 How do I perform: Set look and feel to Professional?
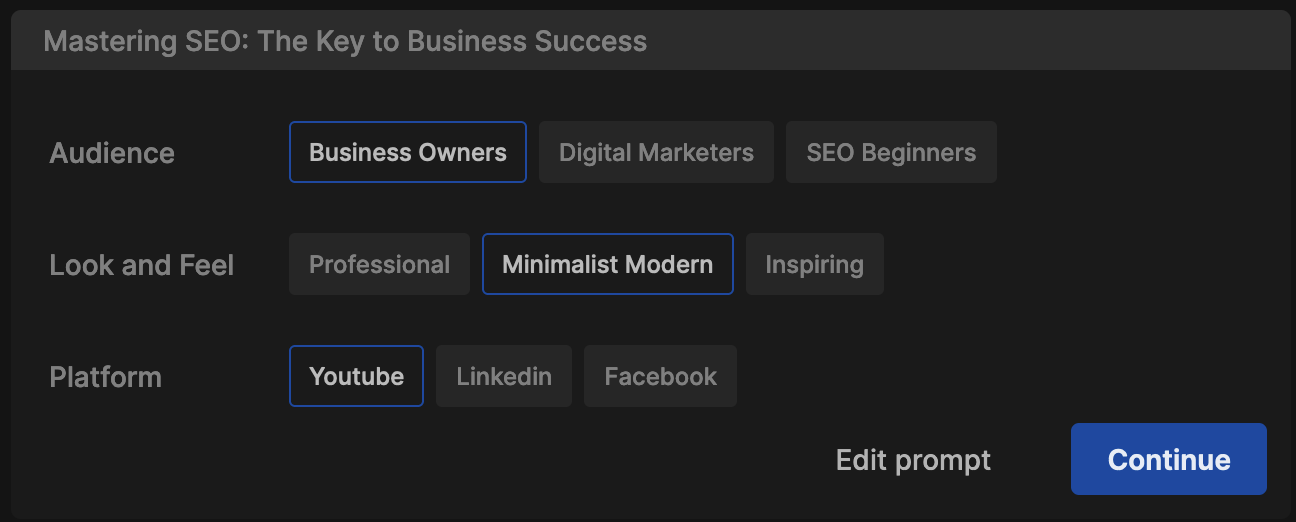tap(379, 264)
